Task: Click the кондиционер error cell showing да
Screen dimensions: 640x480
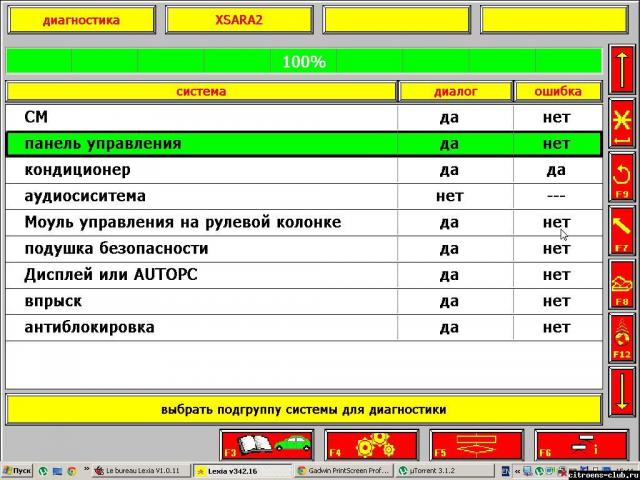Action: (557, 170)
